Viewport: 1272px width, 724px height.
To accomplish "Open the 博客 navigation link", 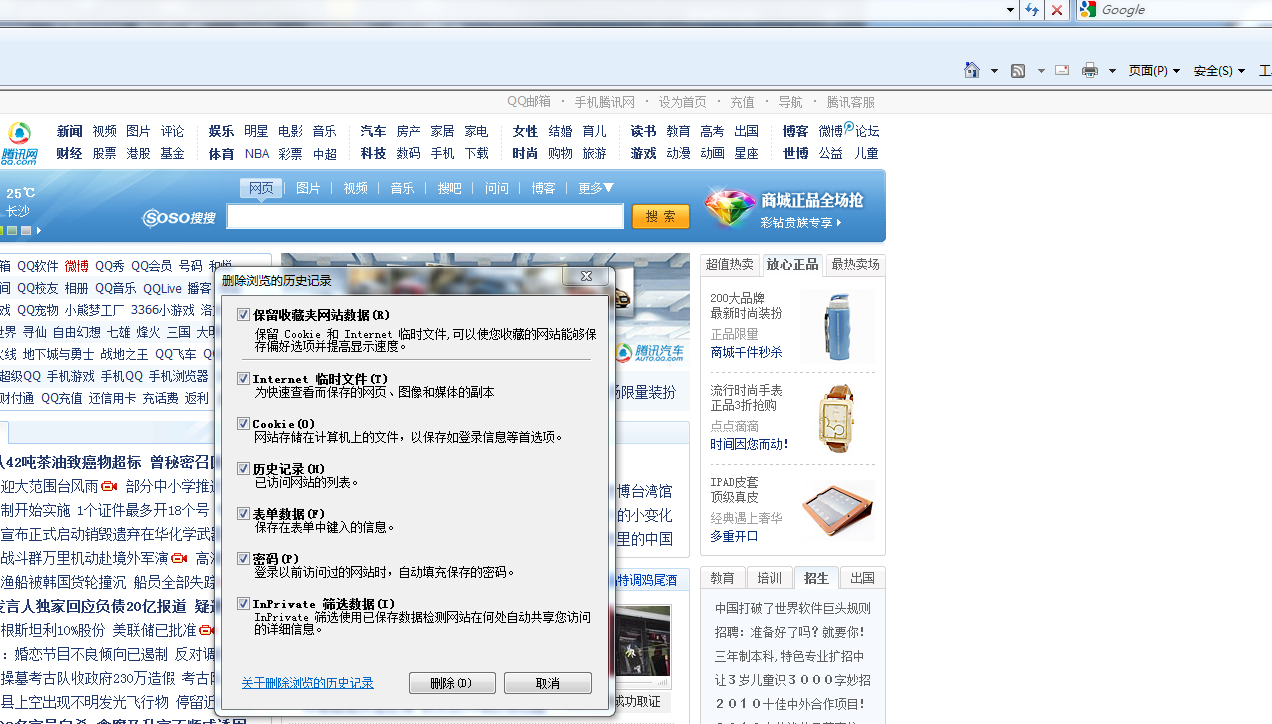I will click(796, 131).
